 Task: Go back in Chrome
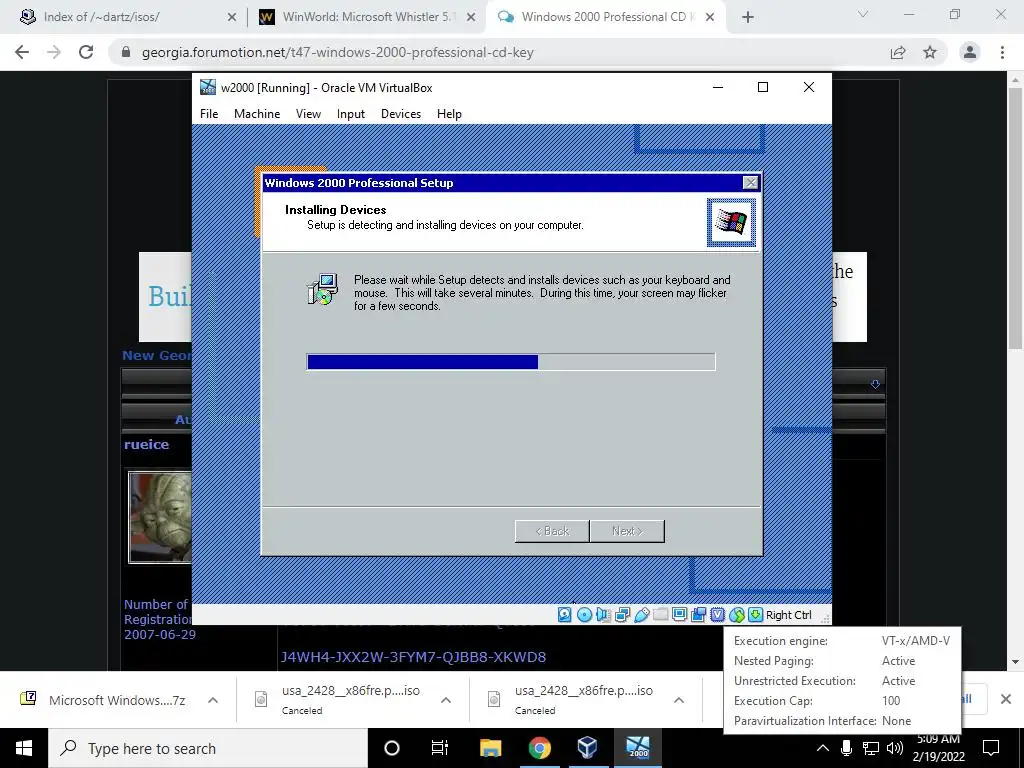coord(22,52)
